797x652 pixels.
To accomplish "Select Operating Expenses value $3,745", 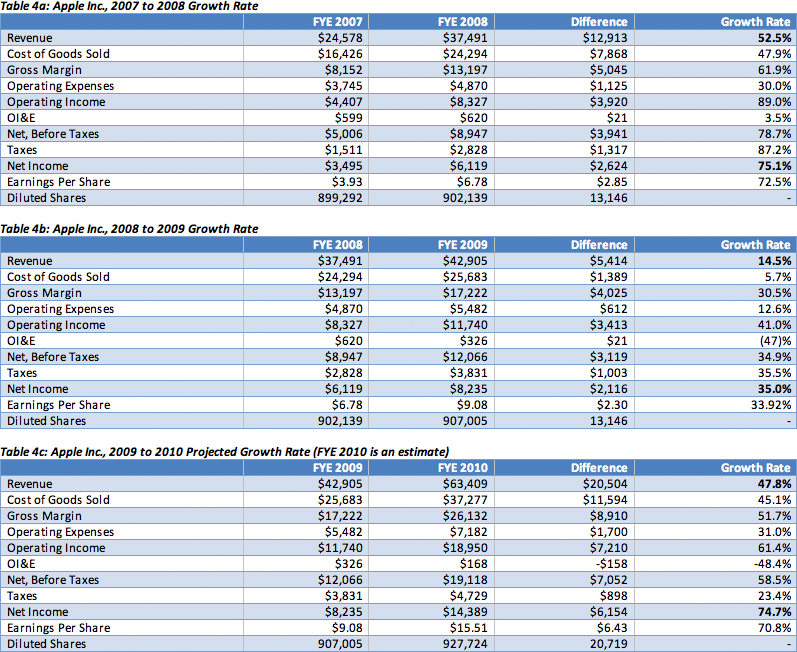I will tap(344, 86).
